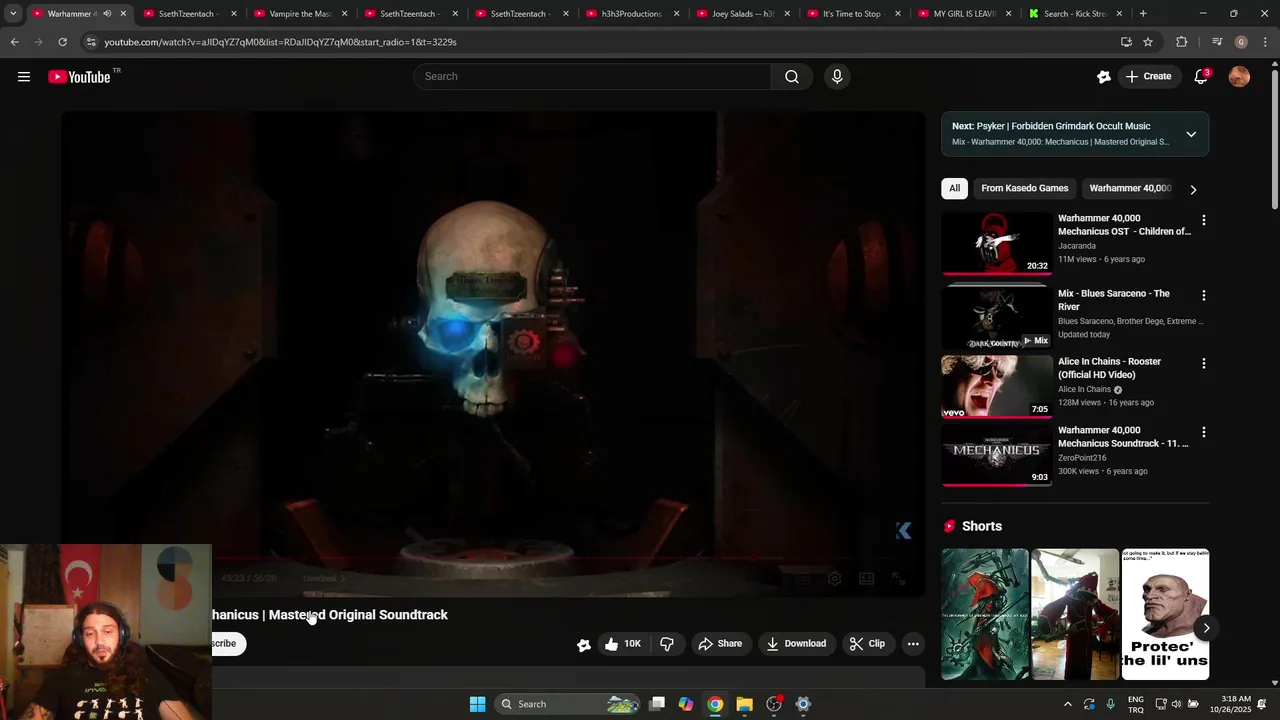Open options for Mechanicus Soundtrack 11 video
Image resolution: width=1280 pixels, height=720 pixels.
(1204, 432)
